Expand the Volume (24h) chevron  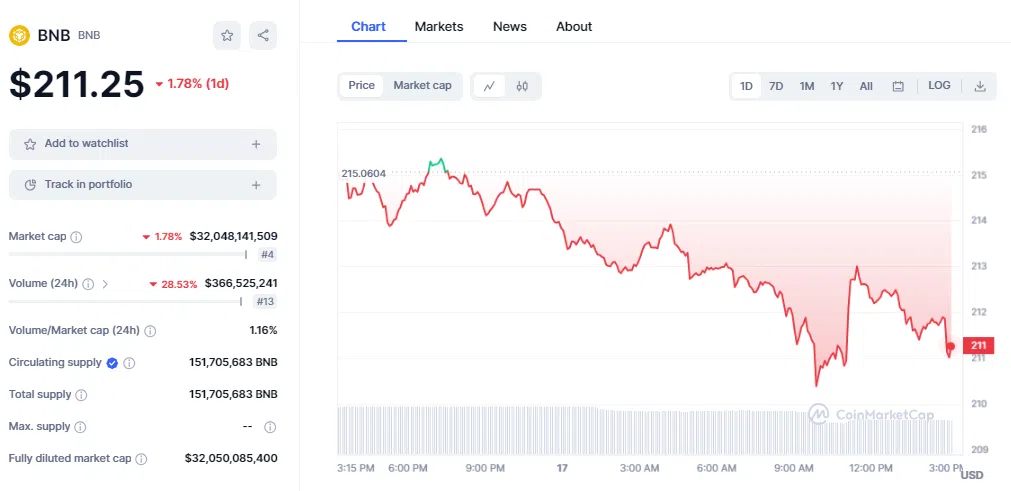[105, 284]
